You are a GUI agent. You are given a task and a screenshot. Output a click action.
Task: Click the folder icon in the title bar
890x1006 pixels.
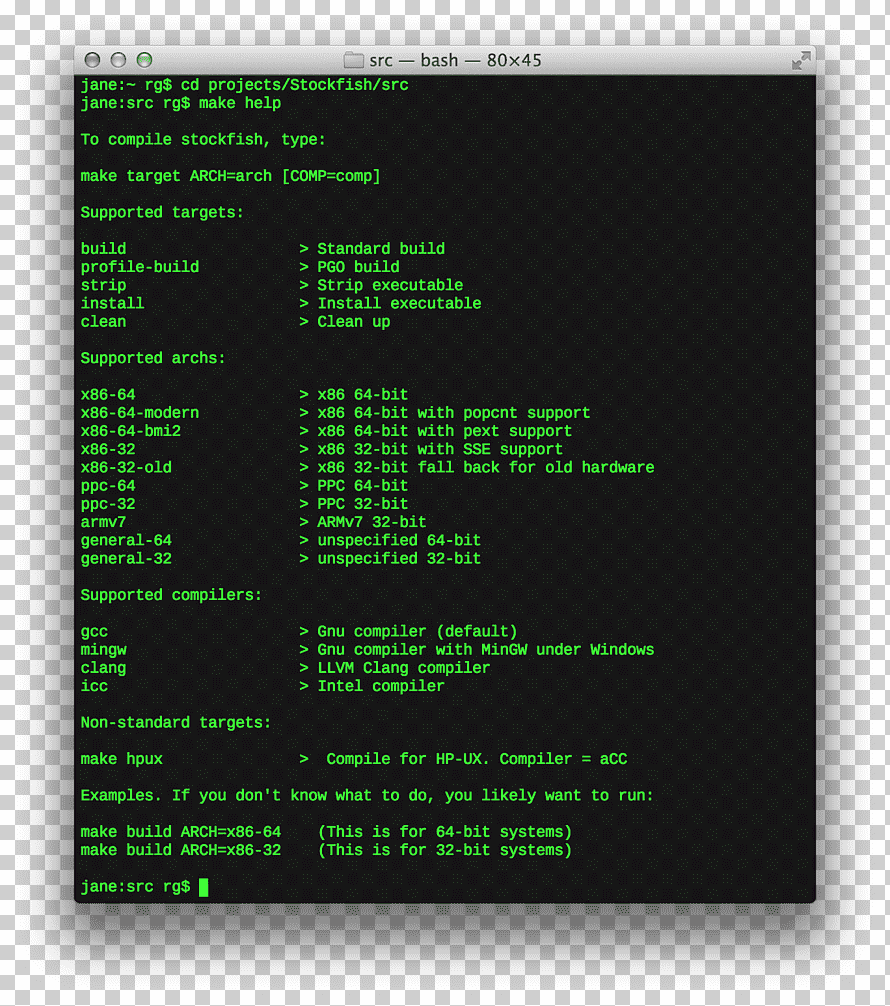click(x=353, y=60)
